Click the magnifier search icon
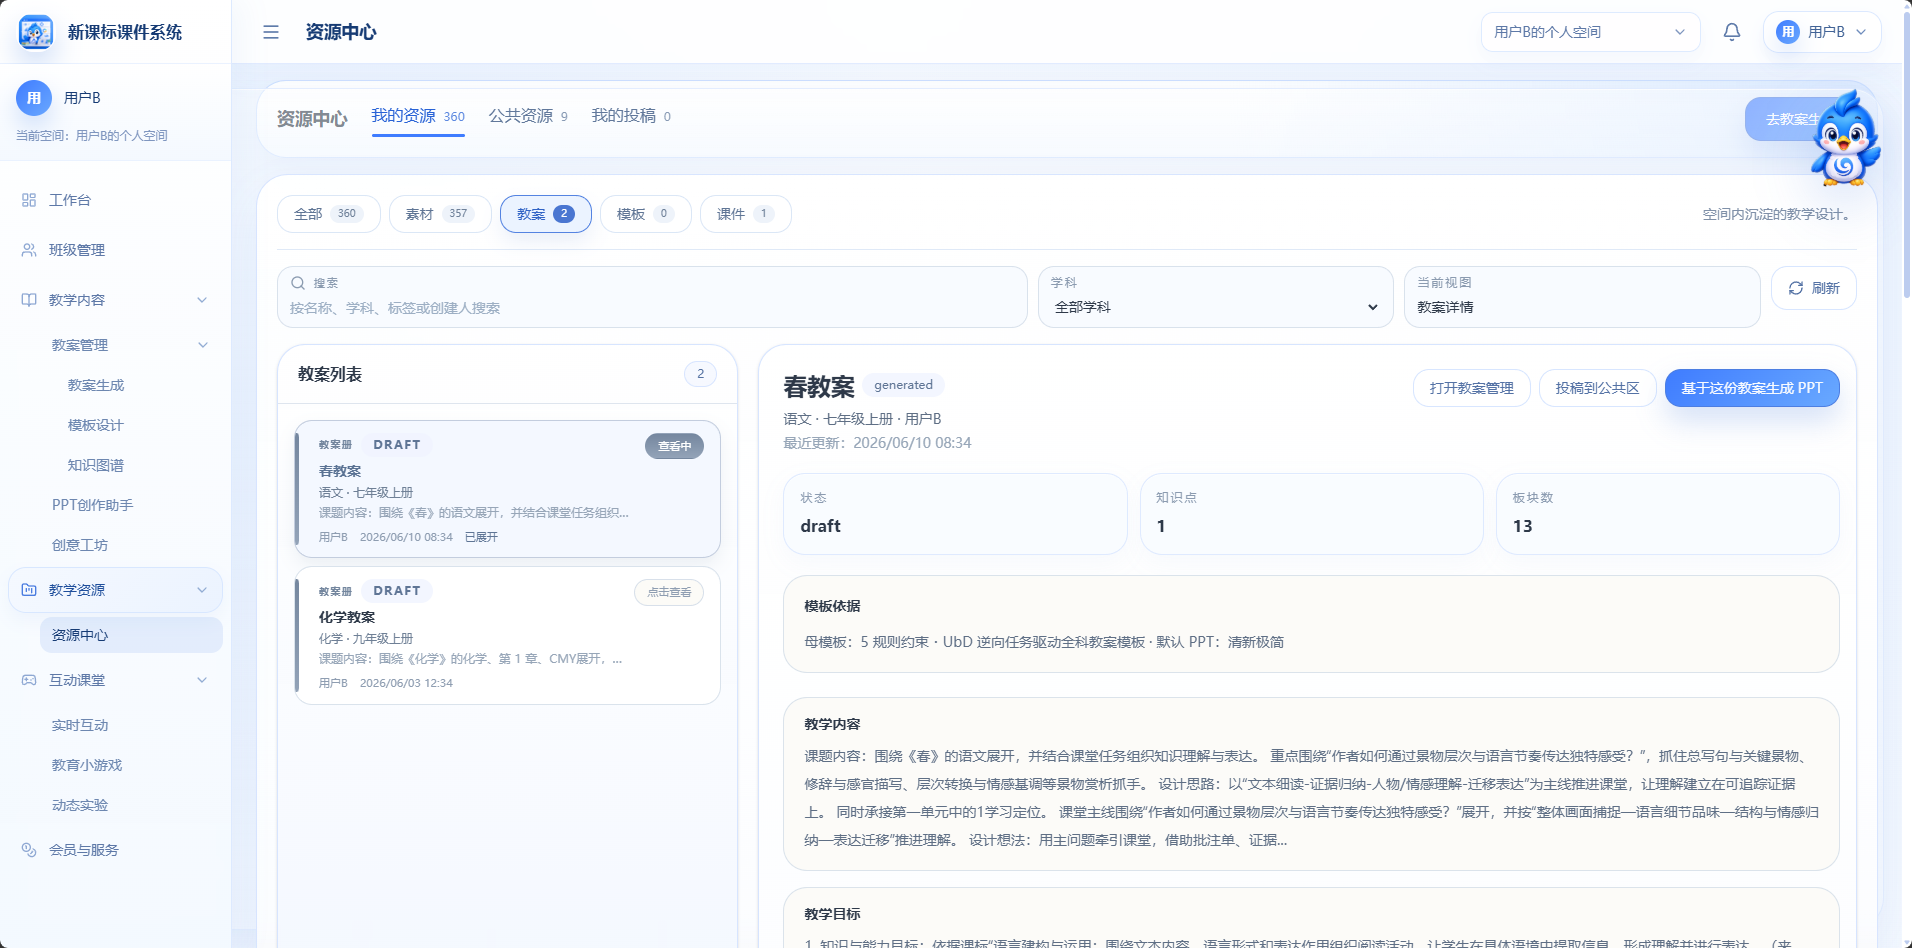This screenshot has width=1912, height=948. (298, 283)
